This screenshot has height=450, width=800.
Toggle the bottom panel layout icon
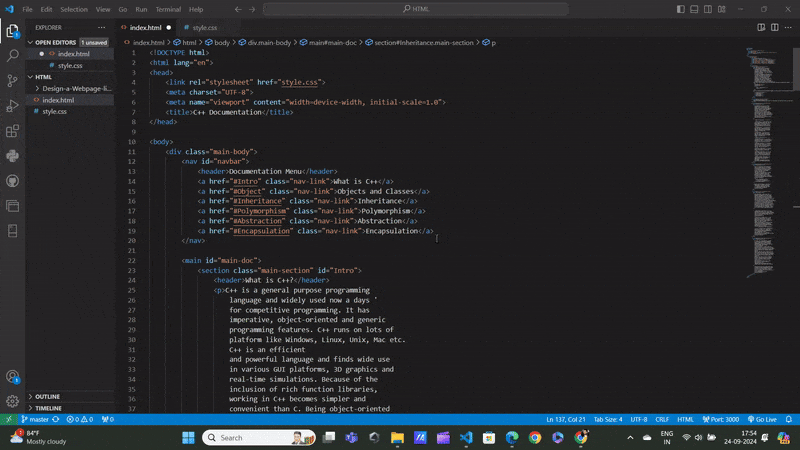pyautogui.click(x=694, y=9)
